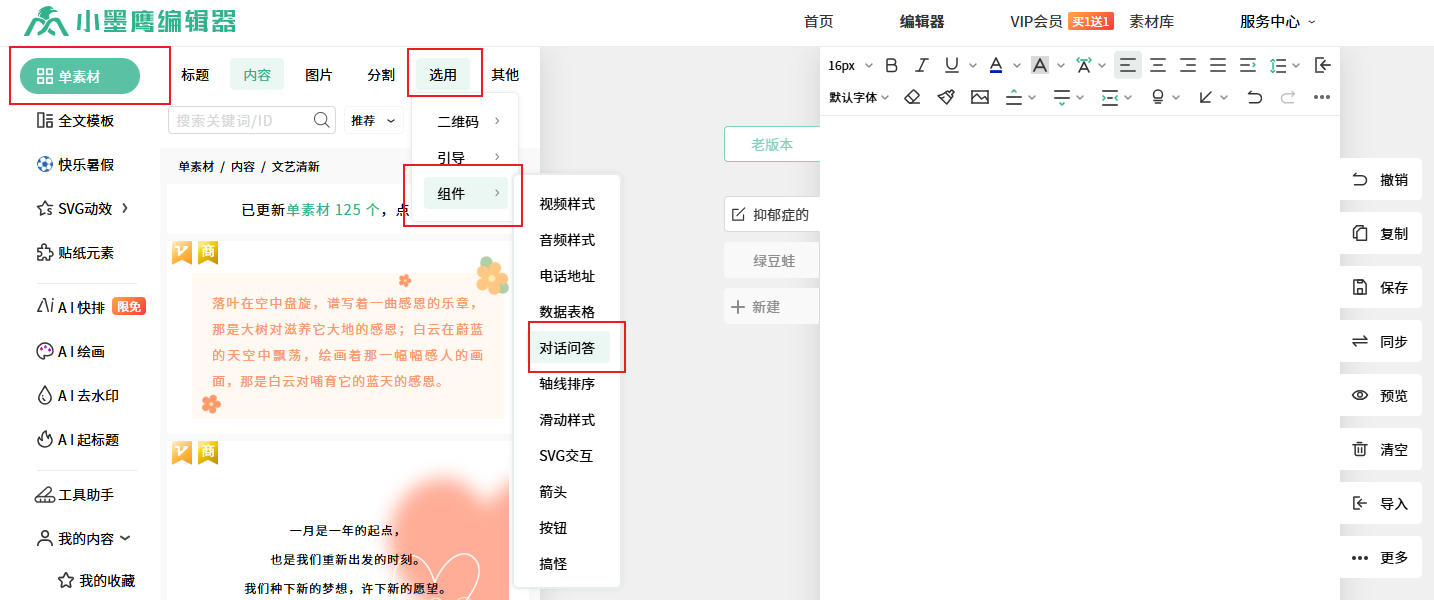
Task: Select the paragraph spacing before icon
Action: 1014,97
